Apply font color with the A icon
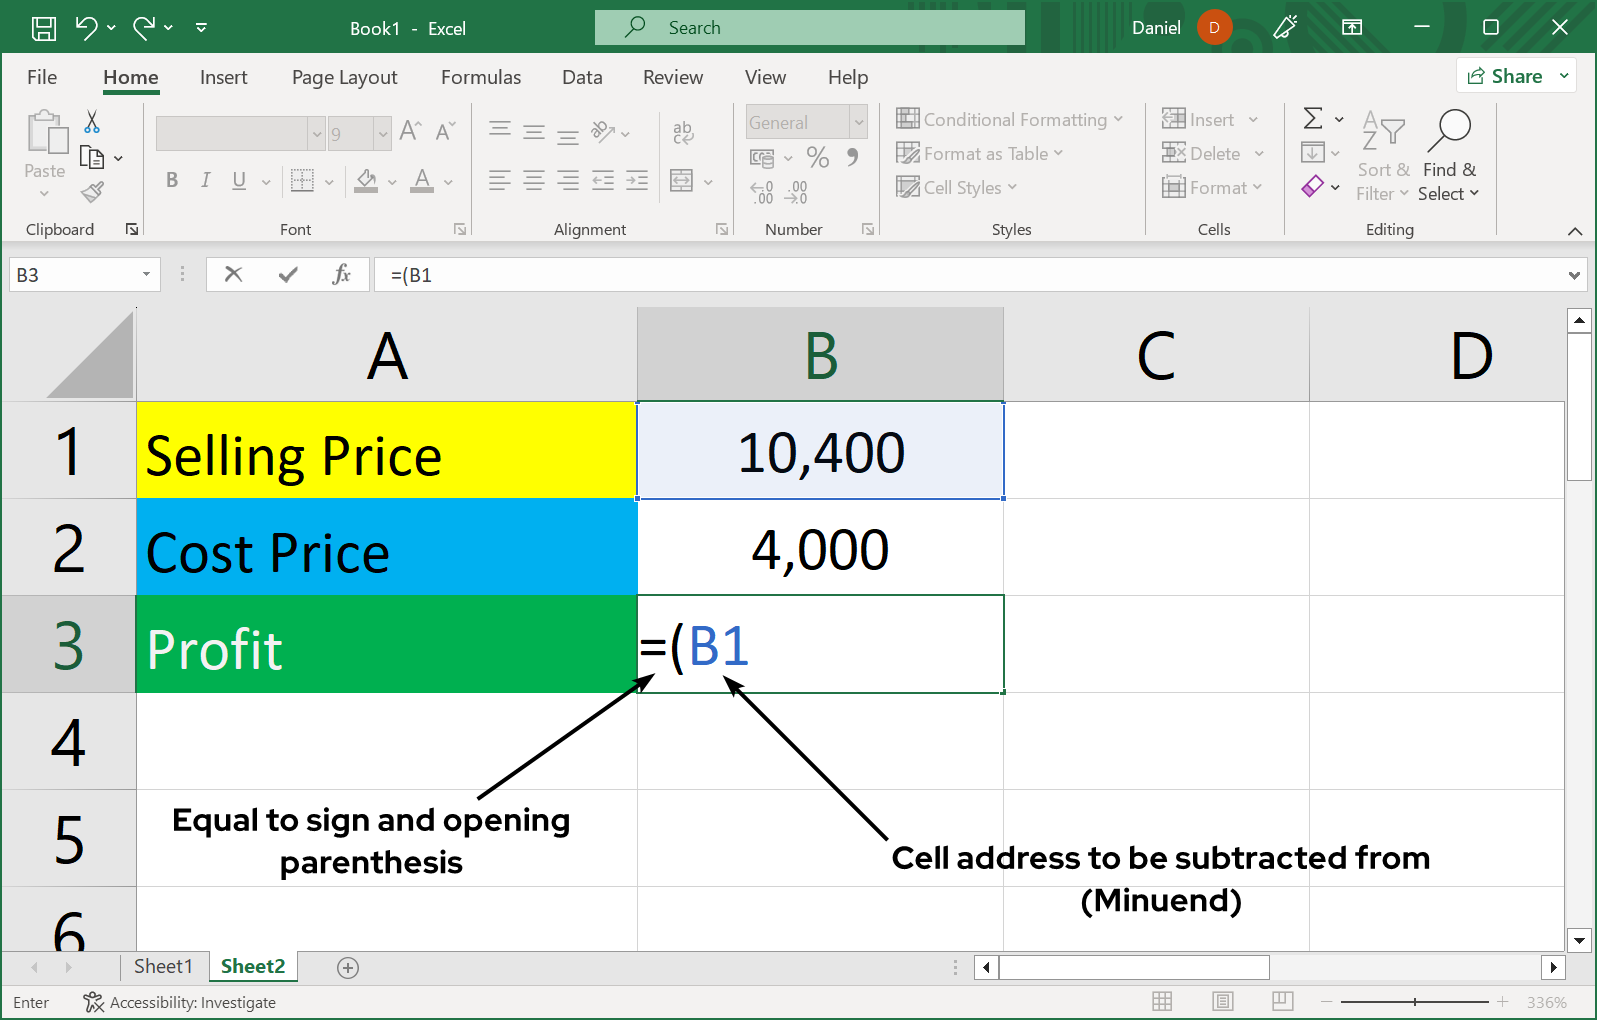1597x1020 pixels. (x=423, y=180)
